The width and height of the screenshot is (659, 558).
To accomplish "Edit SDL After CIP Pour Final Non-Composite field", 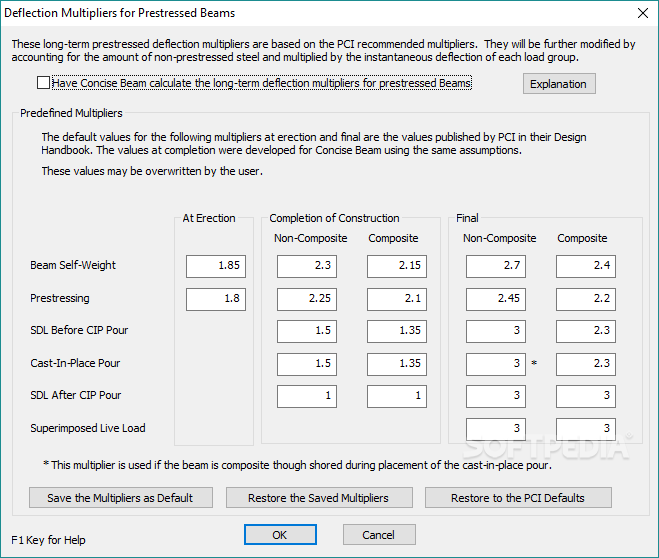I will tap(496, 396).
